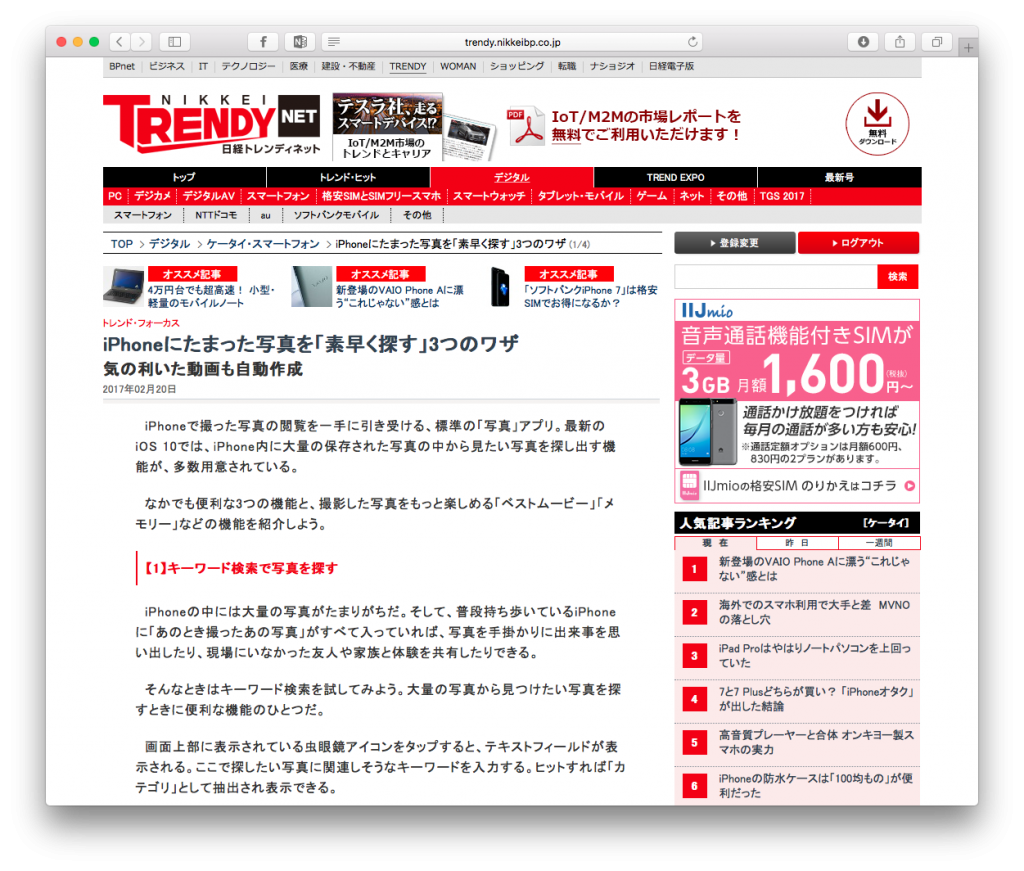The width and height of the screenshot is (1024, 871).
Task: Add a new tab with plus button
Action: pyautogui.click(x=968, y=48)
